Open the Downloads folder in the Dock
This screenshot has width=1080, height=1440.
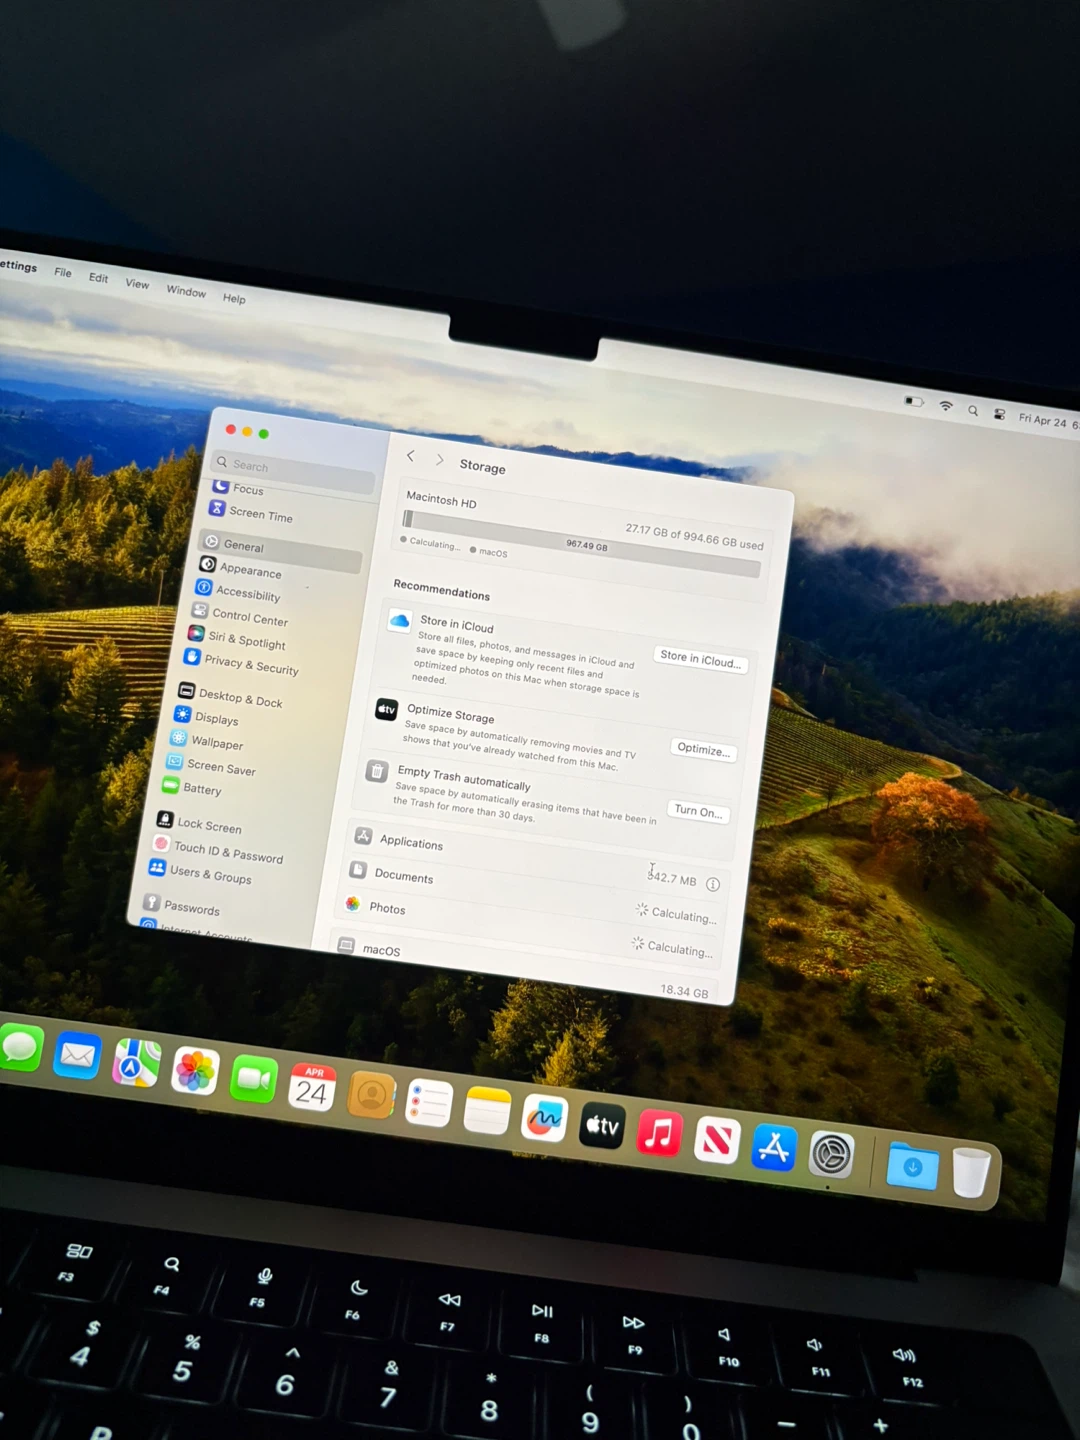pyautogui.click(x=912, y=1166)
